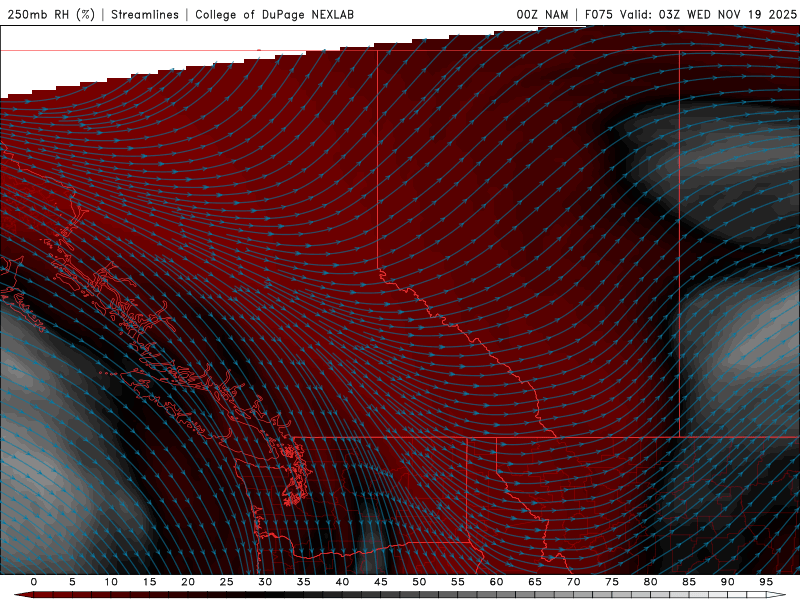The width and height of the screenshot is (800, 600).
Task: Click "College of DuPage NEXLAB" text
Action: 274,14
